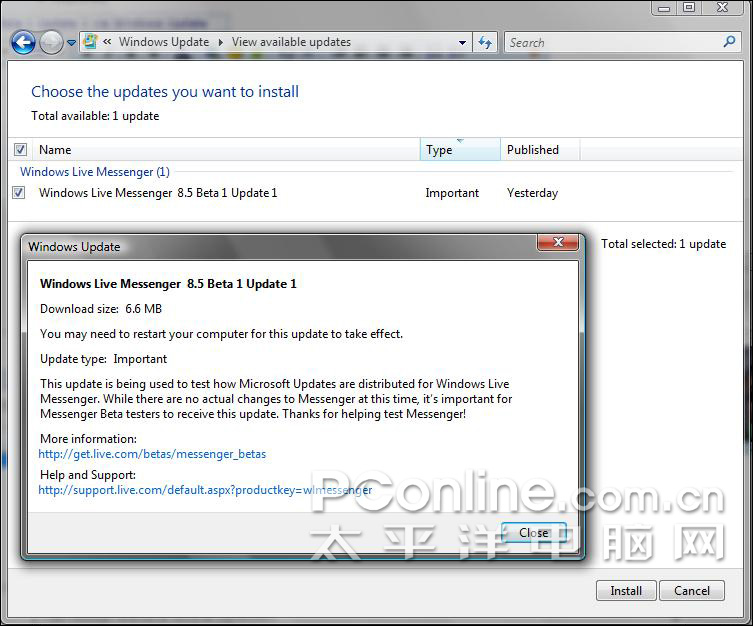
Task: Click the Back navigation arrow button
Action: click(x=23, y=43)
